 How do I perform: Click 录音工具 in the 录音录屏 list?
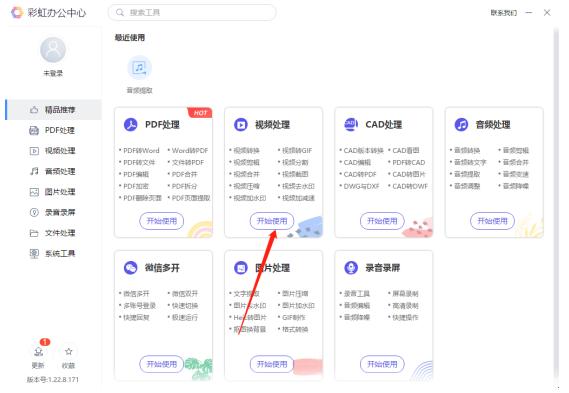(x=357, y=294)
